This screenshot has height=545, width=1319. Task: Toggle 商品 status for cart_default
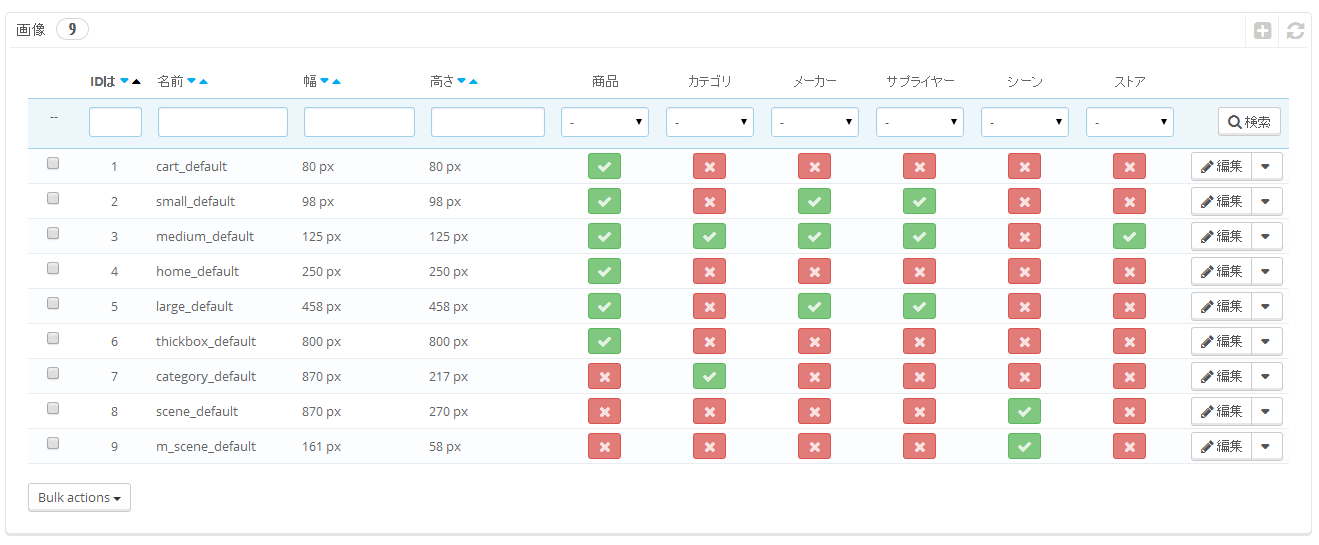pyautogui.click(x=604, y=167)
